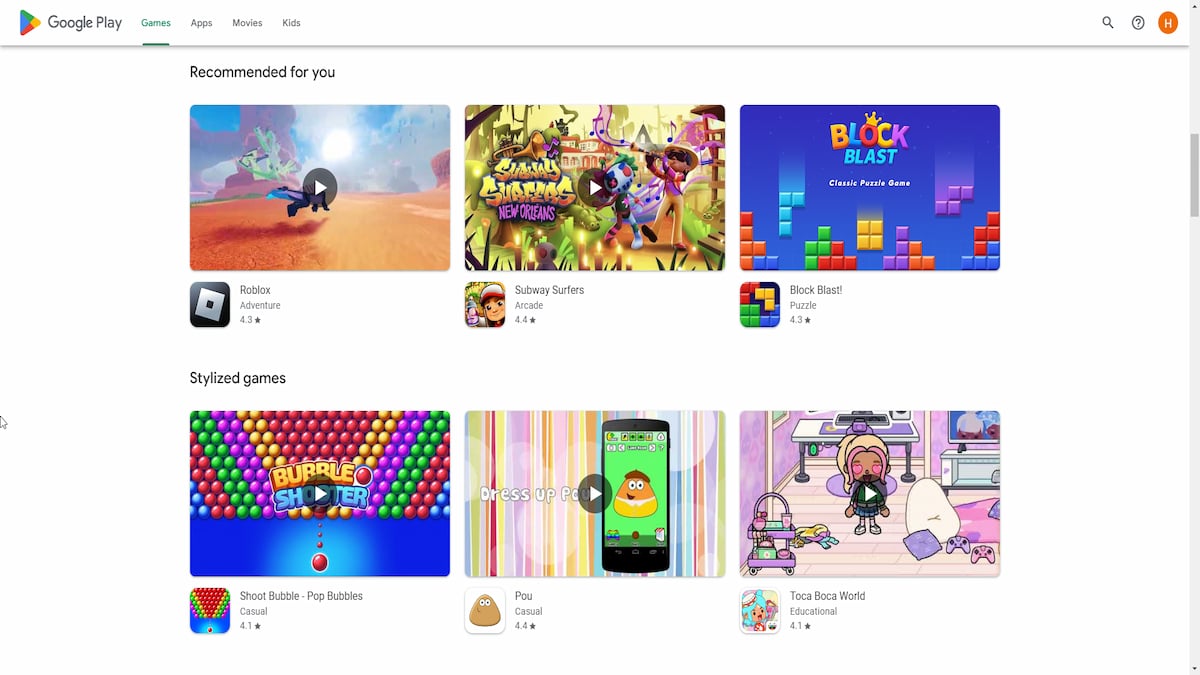Open the help center question mark icon
The width and height of the screenshot is (1200, 675).
click(x=1138, y=23)
